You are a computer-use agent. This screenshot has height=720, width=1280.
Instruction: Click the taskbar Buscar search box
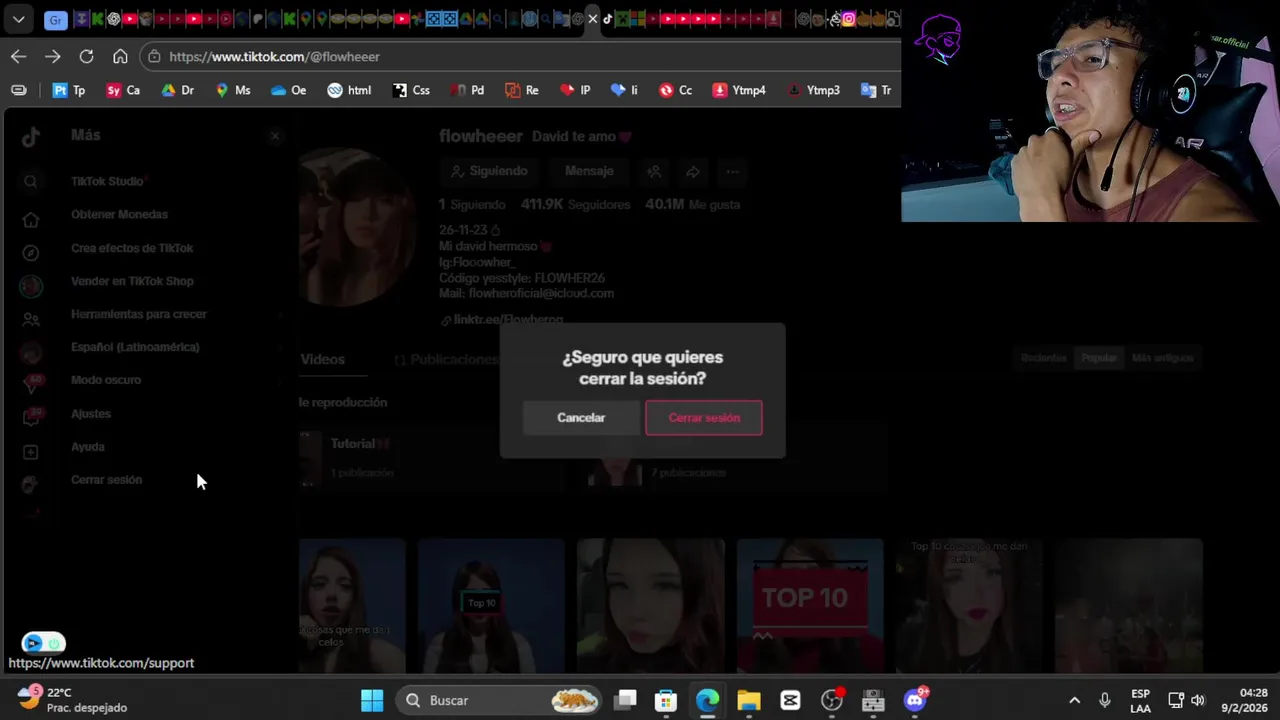point(499,700)
